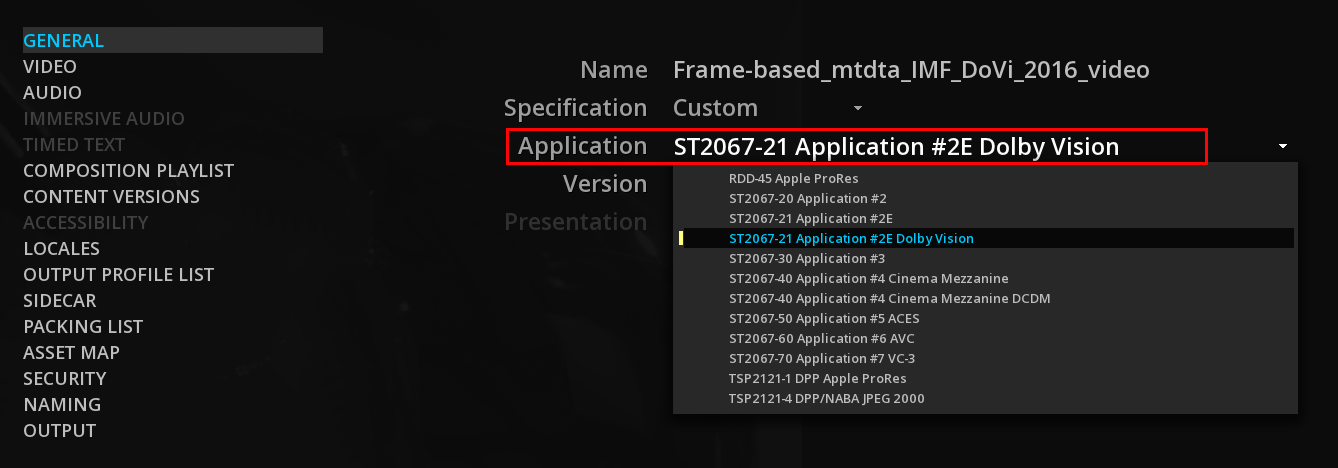Image resolution: width=1338 pixels, height=468 pixels.
Task: Go to COMPOSITION PLAYLIST section
Action: pyautogui.click(x=128, y=171)
